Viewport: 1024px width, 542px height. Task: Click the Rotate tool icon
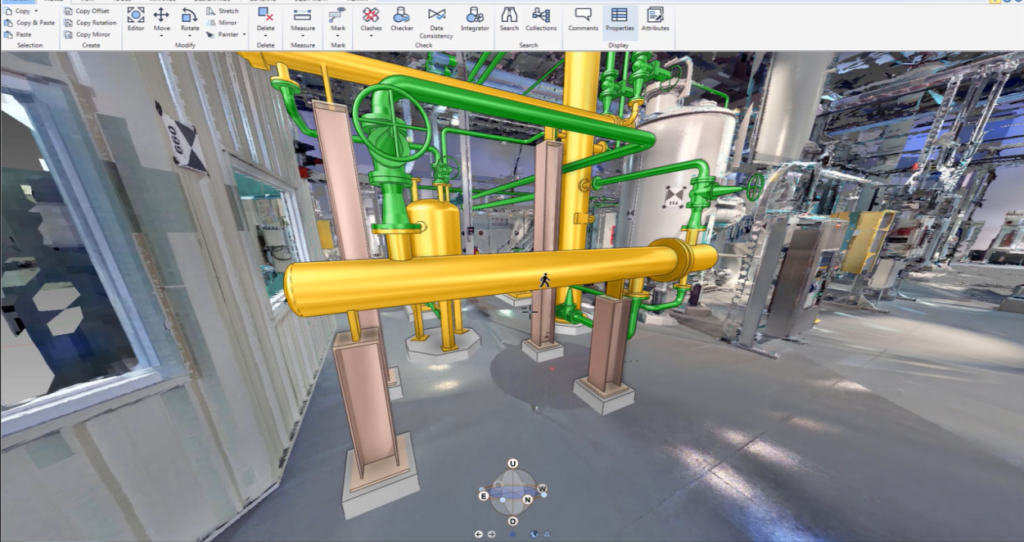(x=189, y=15)
